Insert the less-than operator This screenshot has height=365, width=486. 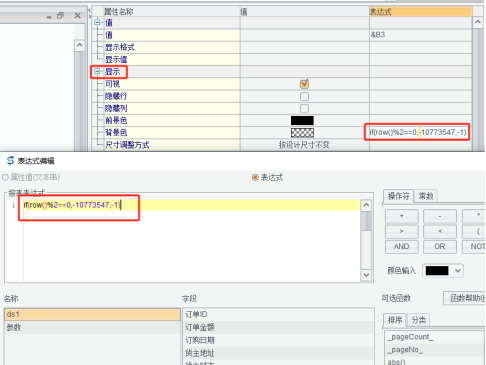point(440,231)
